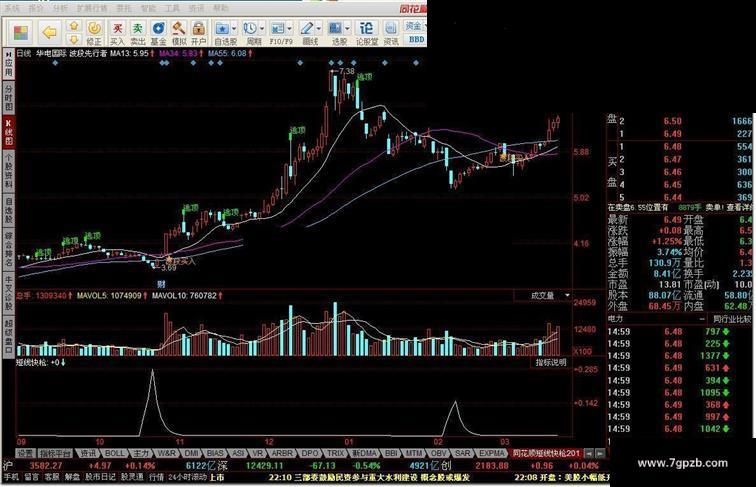Select the SAR indicator tab
This screenshot has height=487, width=756.
(462, 453)
